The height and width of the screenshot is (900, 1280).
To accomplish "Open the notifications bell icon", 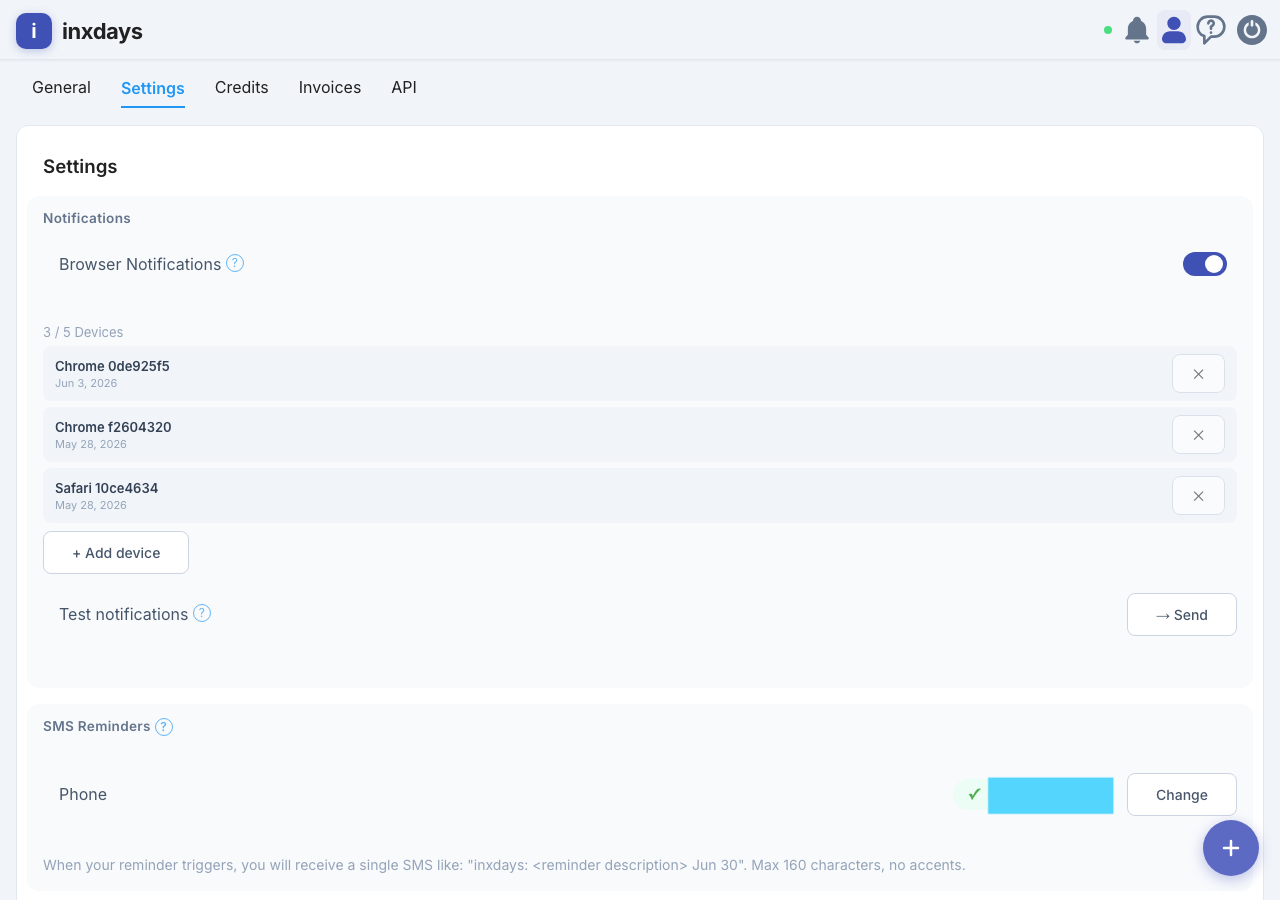I will pos(1136,30).
